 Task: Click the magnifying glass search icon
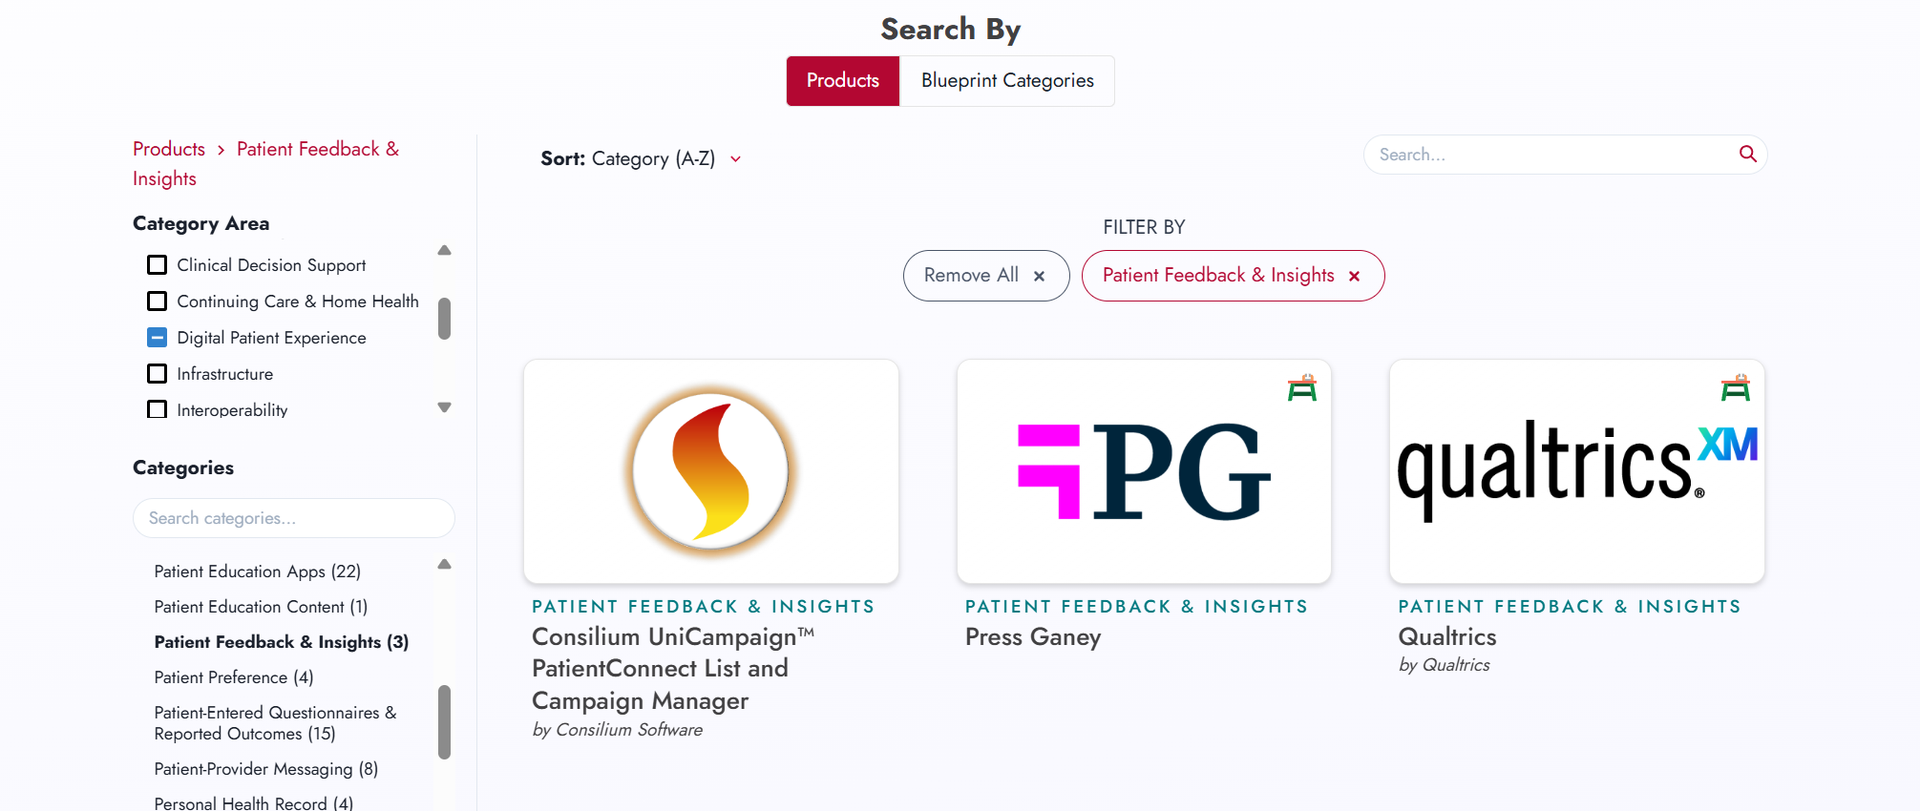[x=1747, y=154]
